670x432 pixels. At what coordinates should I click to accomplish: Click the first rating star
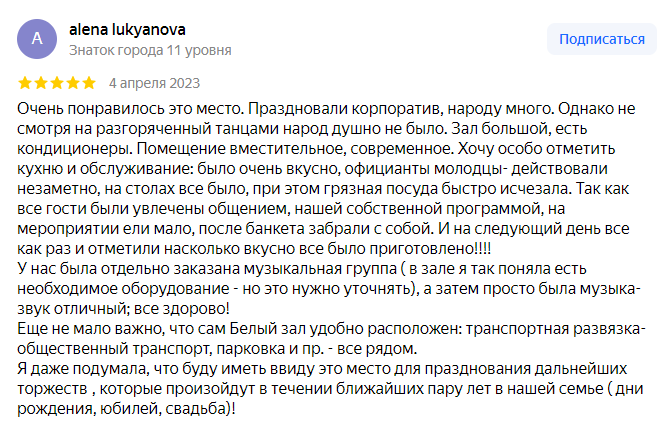click(25, 83)
